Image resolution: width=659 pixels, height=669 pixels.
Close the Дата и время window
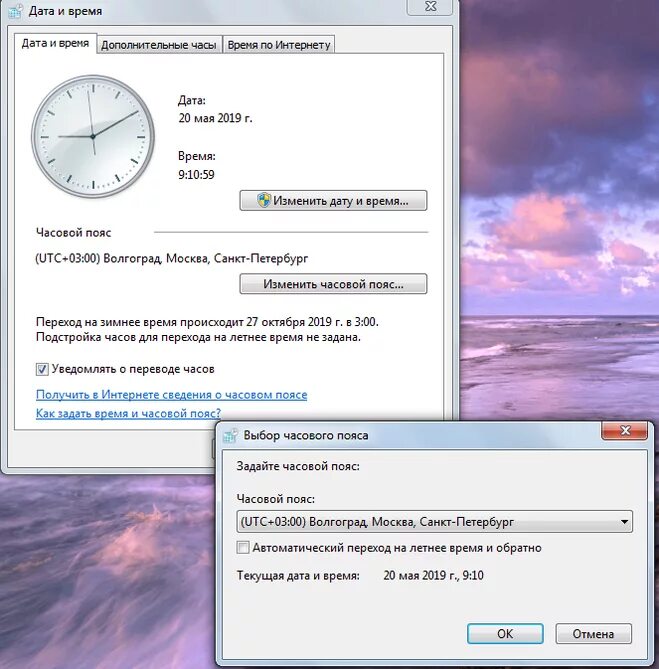tap(430, 7)
